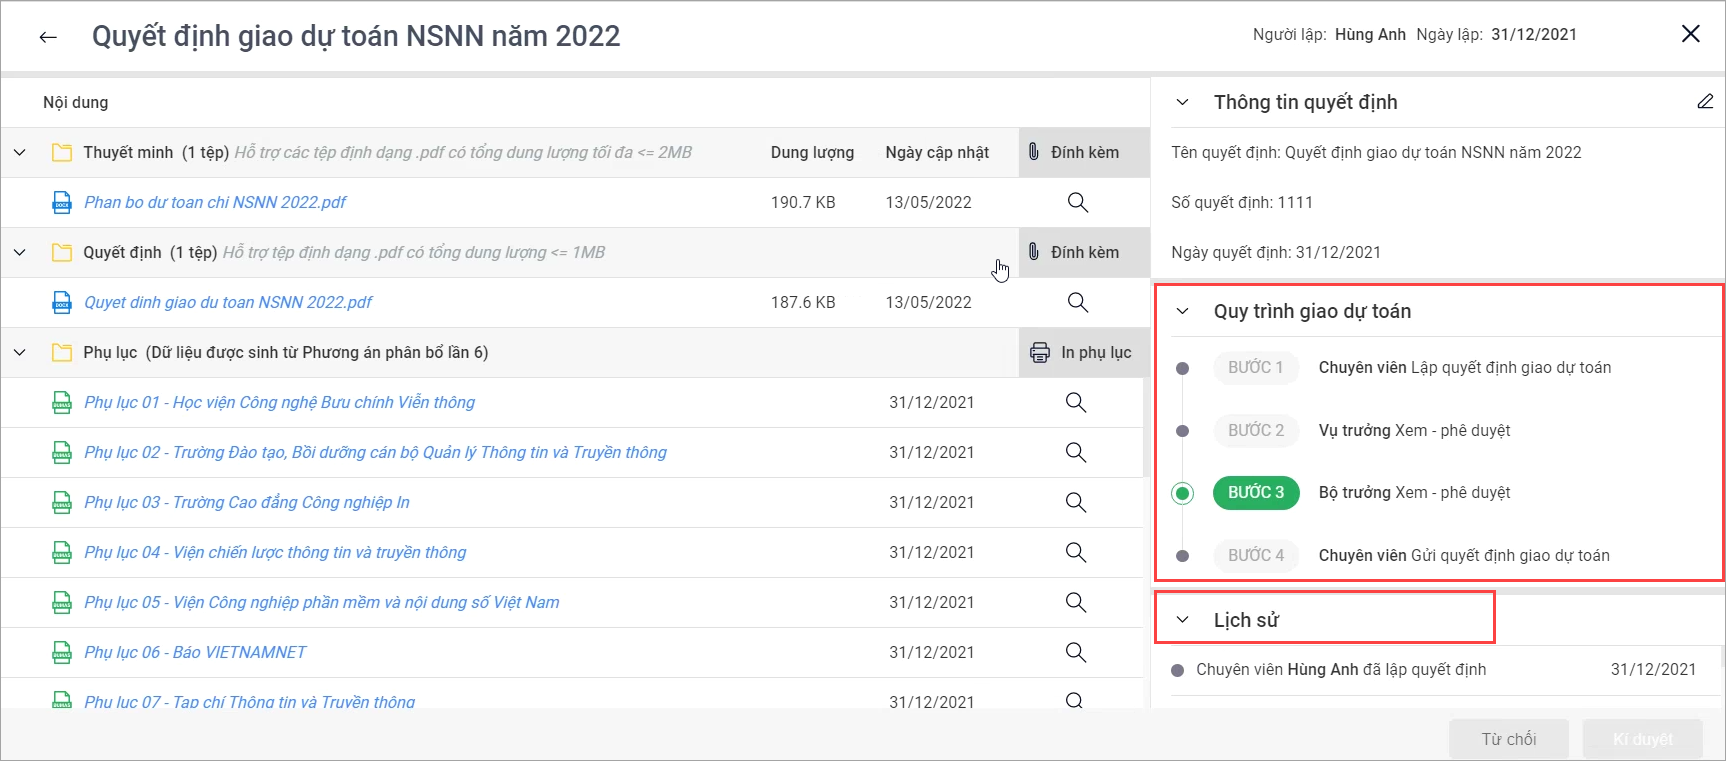
Task: Click the Từ chối button
Action: tap(1508, 739)
